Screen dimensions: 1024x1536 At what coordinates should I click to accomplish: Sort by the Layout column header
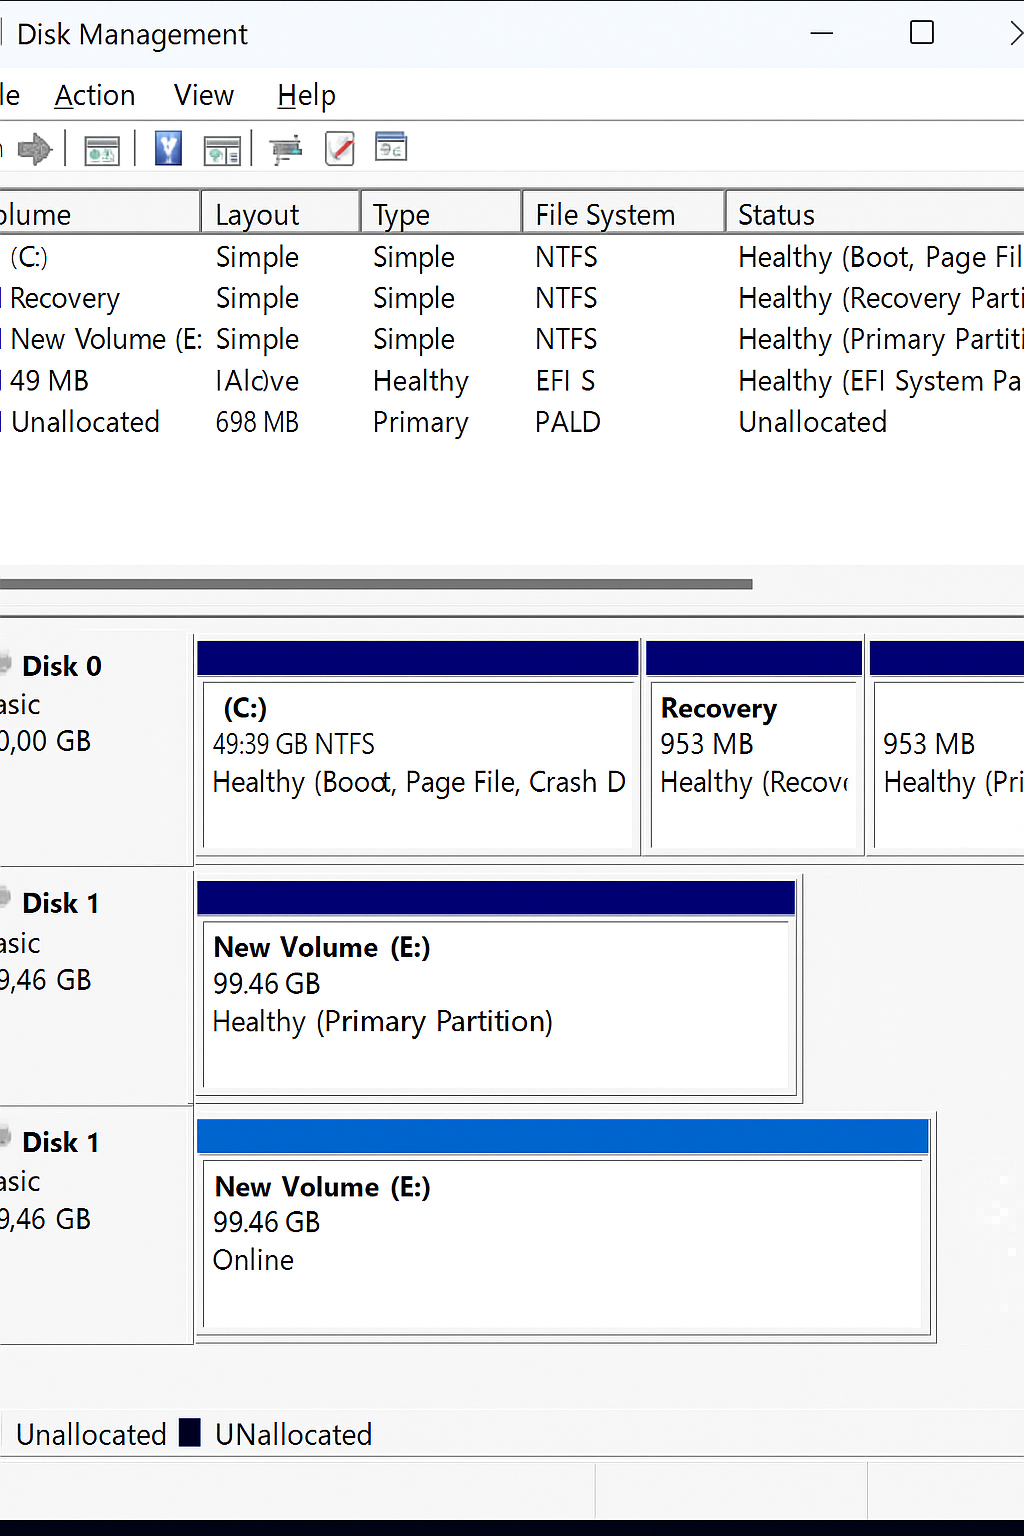281,214
